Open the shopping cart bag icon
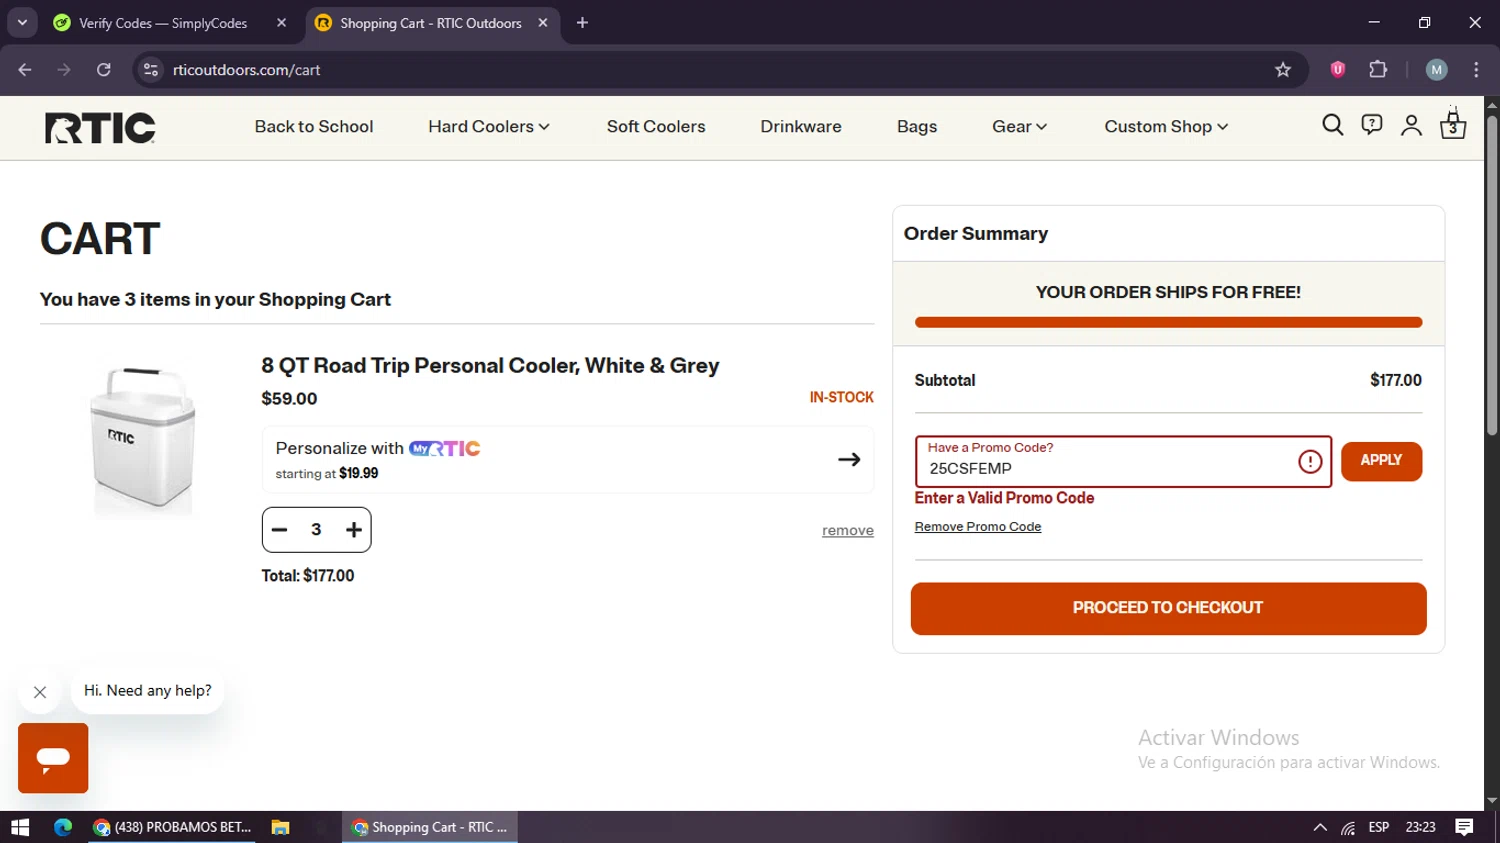Viewport: 1500px width, 843px height. coord(1453,126)
